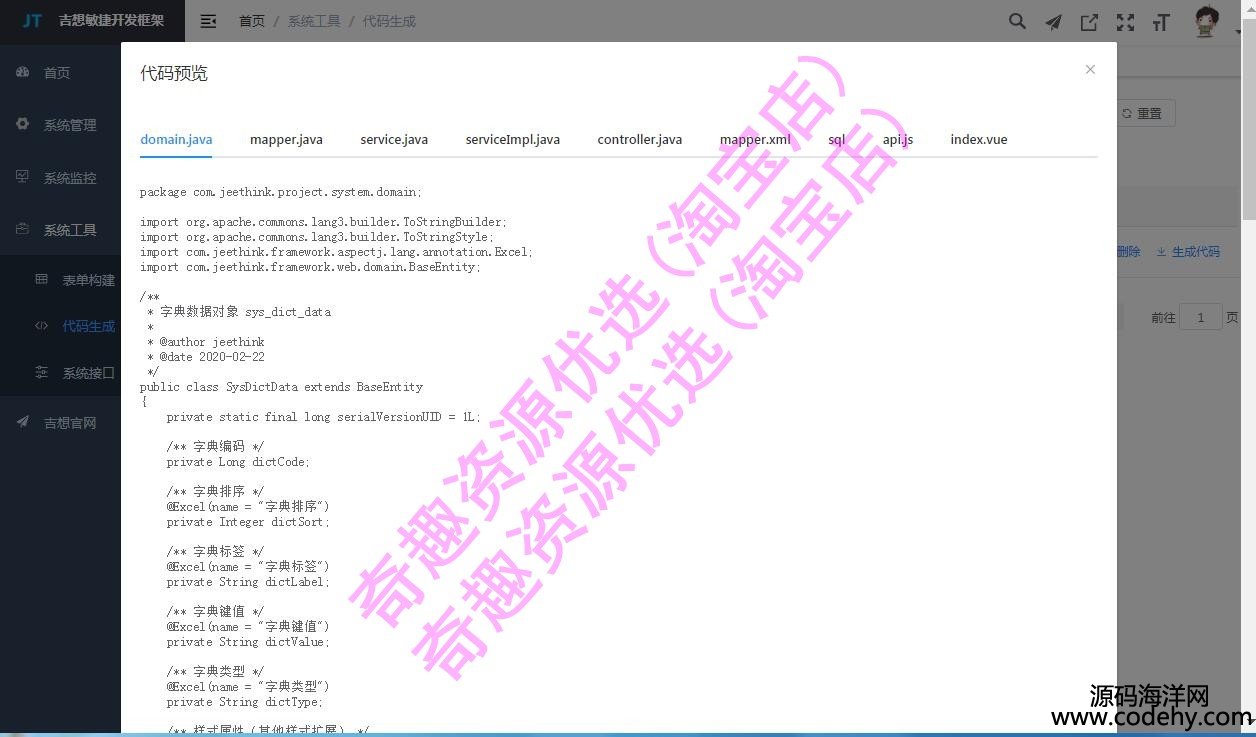Select the service.java tab

[x=394, y=139]
